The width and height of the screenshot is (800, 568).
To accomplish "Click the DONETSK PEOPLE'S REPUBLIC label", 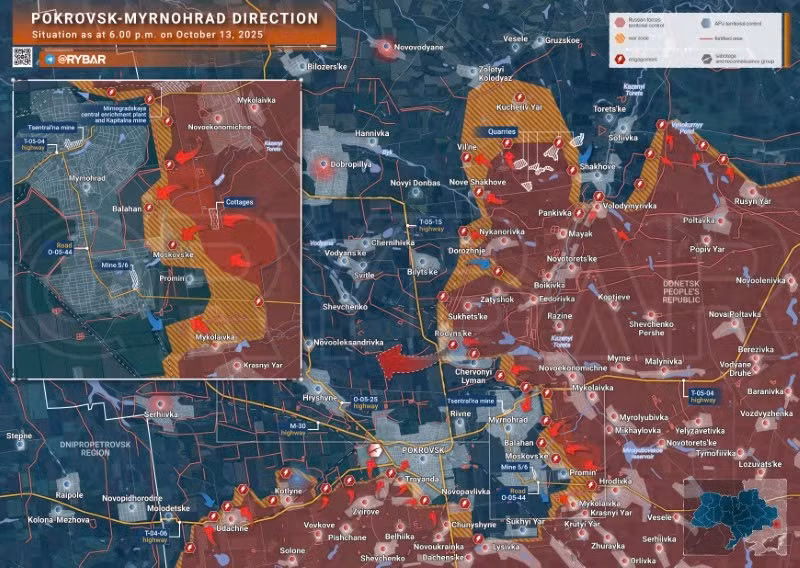I will (x=682, y=291).
